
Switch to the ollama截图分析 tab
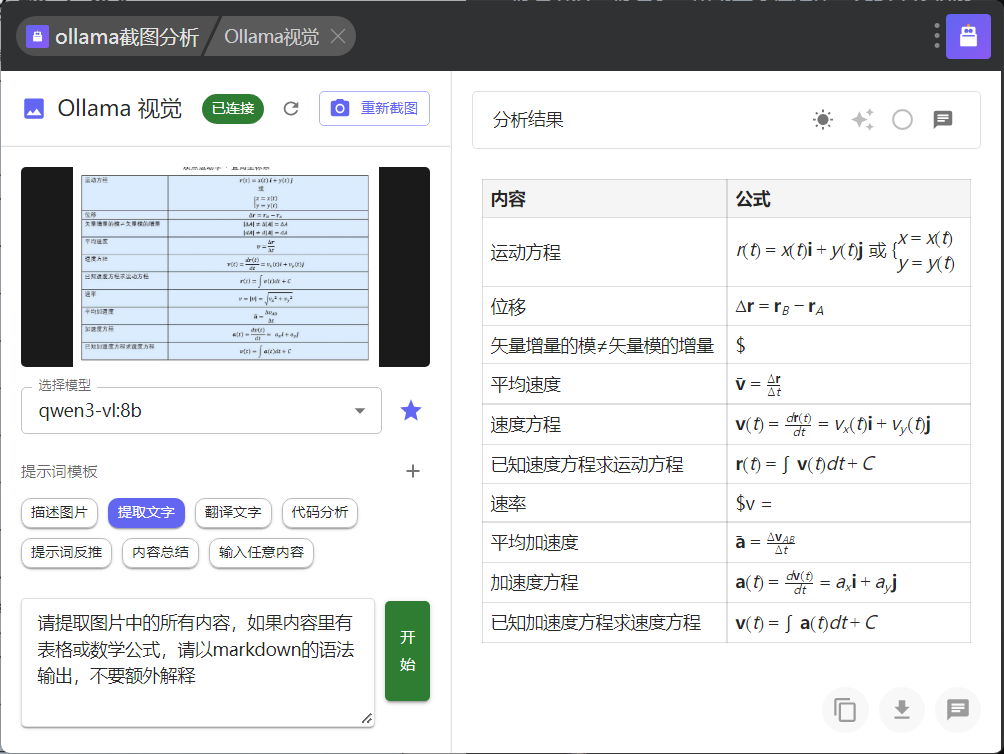coord(113,37)
